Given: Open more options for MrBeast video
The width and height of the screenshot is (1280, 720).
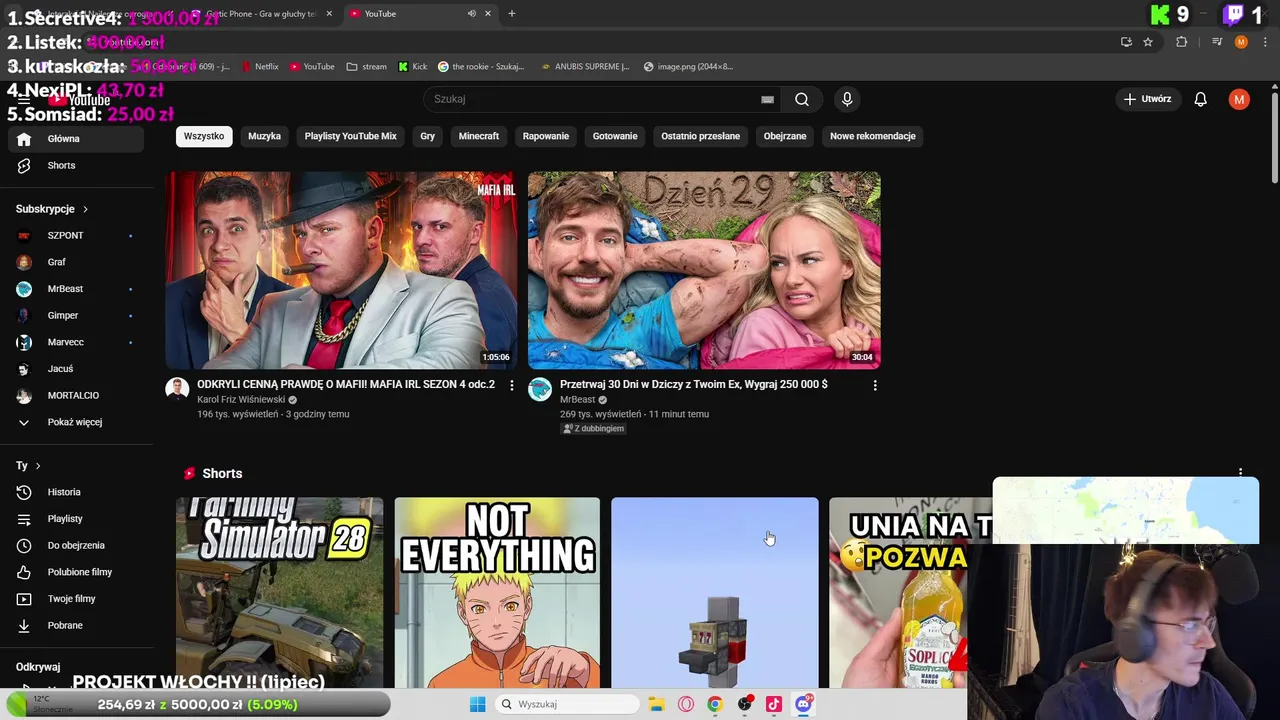Looking at the screenshot, I should click(x=875, y=385).
